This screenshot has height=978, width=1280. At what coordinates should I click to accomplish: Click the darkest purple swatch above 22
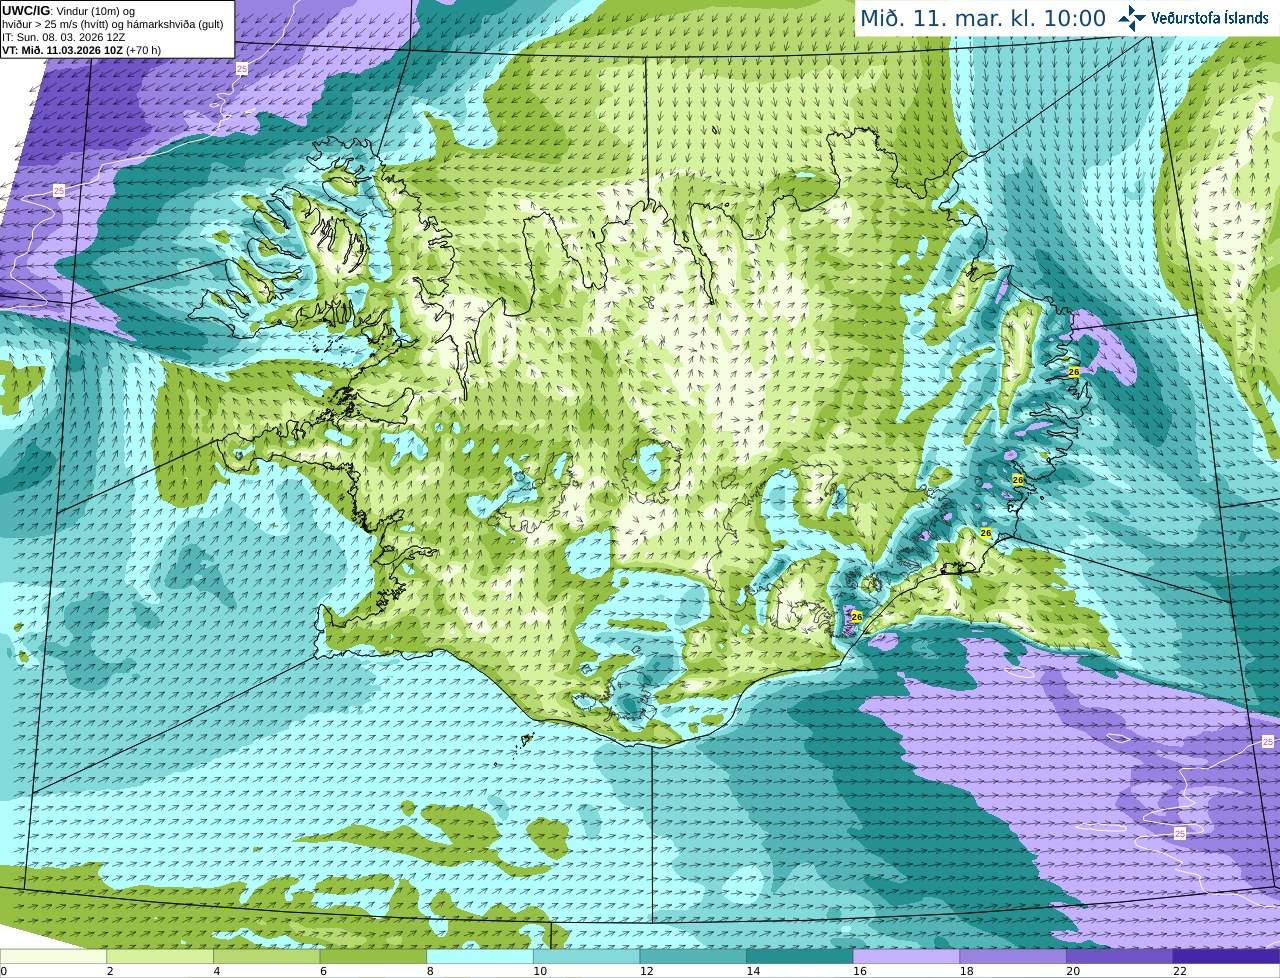(x=1226, y=956)
